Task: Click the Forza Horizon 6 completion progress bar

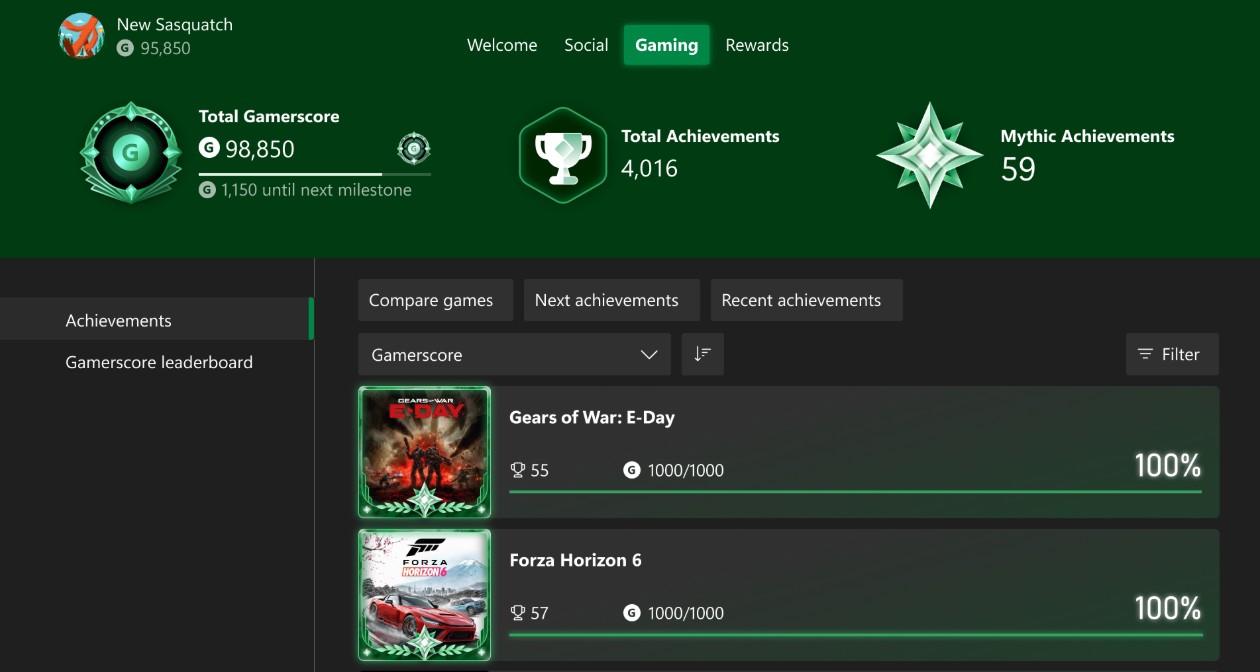Action: click(856, 634)
